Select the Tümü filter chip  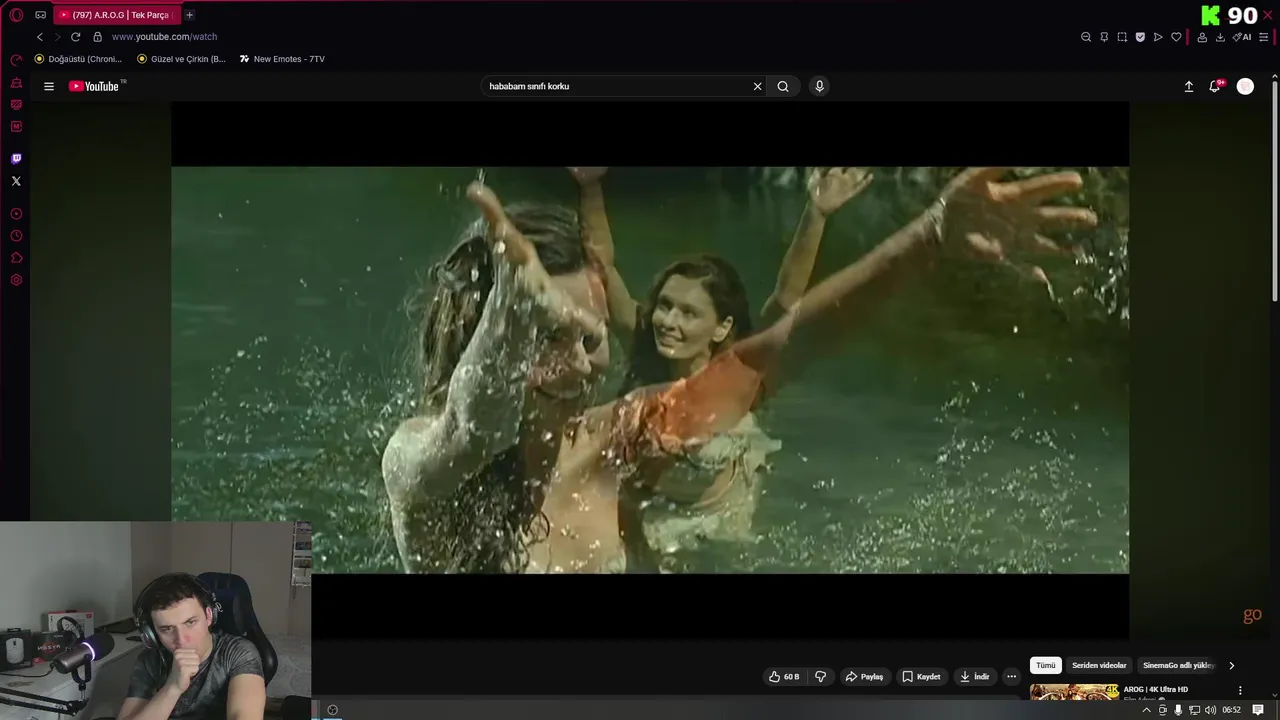click(1045, 665)
